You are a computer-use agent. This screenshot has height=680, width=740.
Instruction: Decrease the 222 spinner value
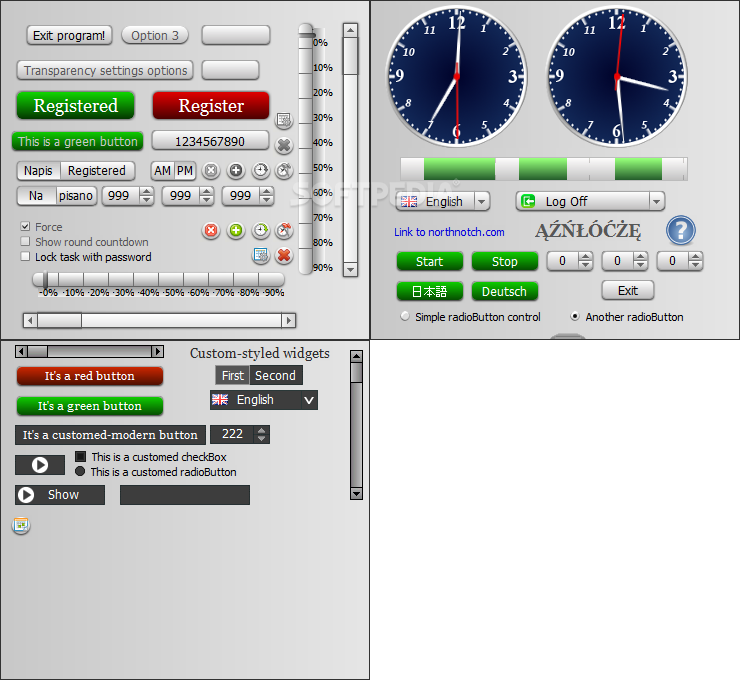261,438
